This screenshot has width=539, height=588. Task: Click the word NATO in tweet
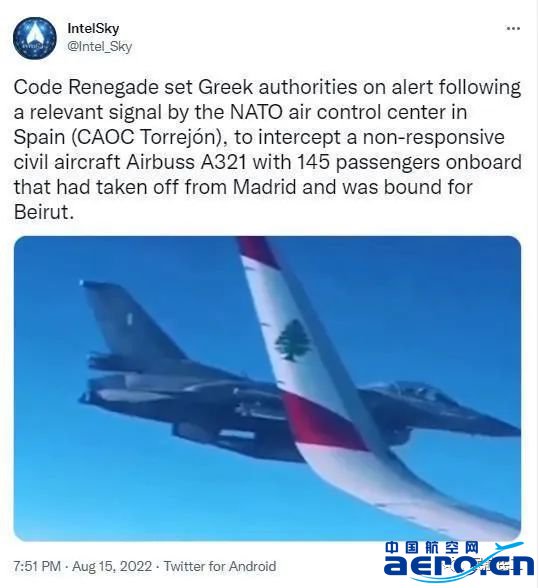tap(256, 112)
